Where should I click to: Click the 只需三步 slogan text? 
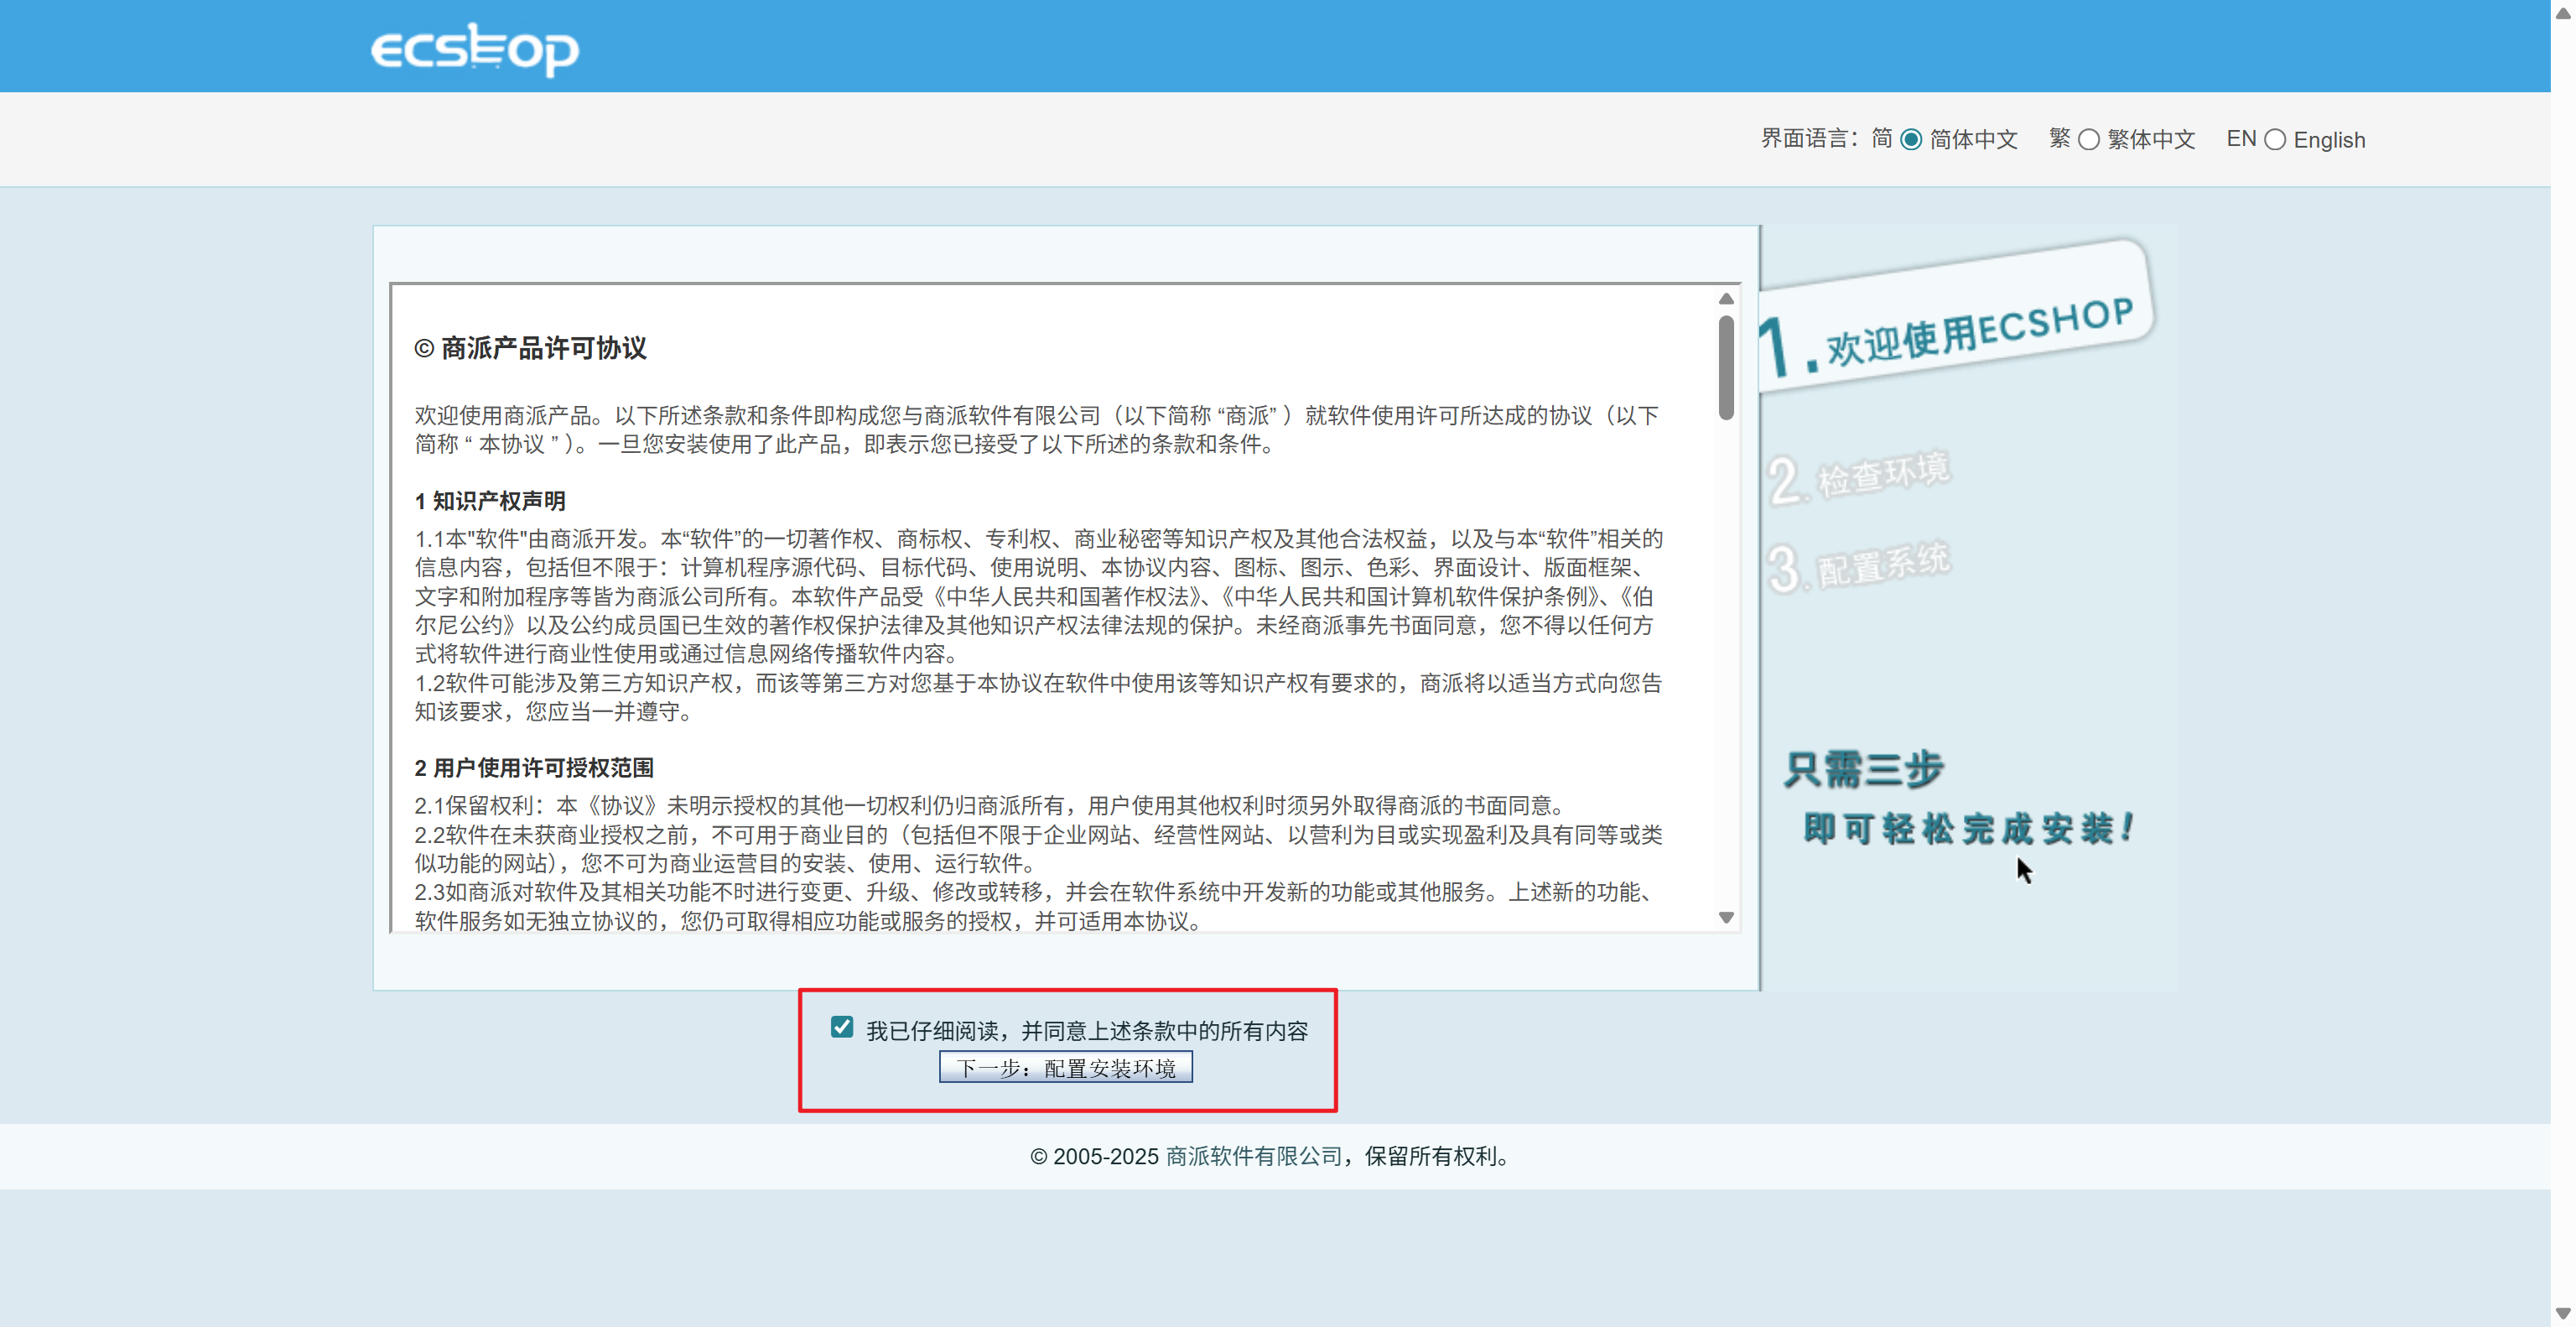(x=1864, y=770)
